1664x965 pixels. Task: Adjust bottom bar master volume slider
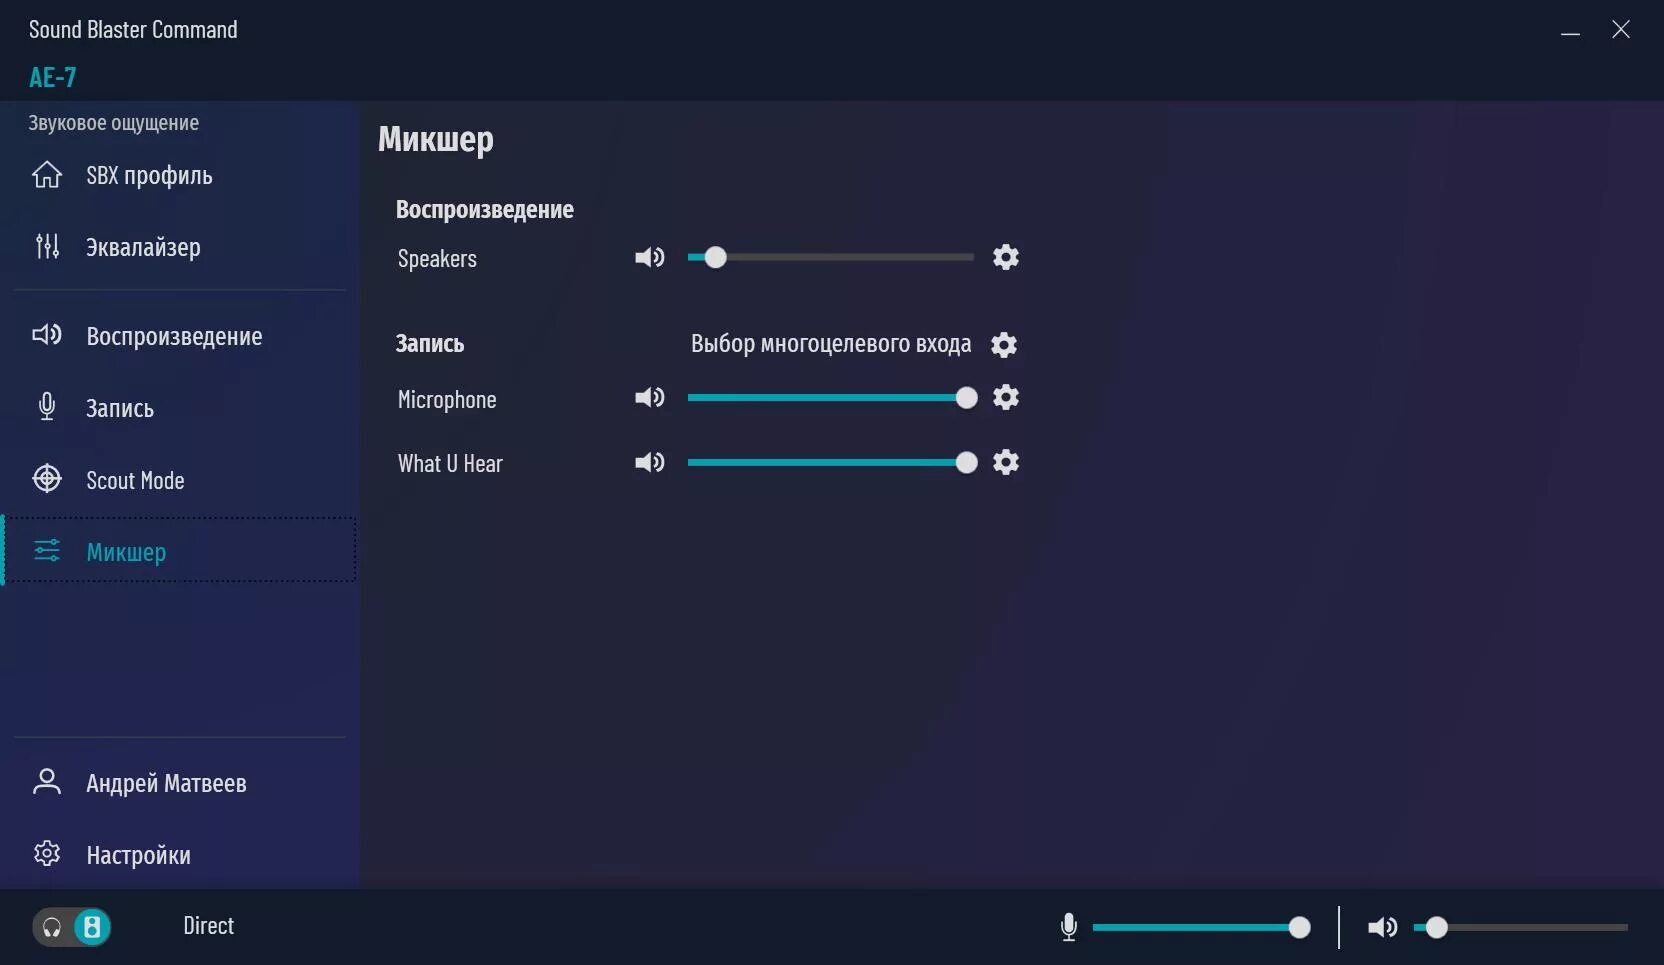[1520, 927]
